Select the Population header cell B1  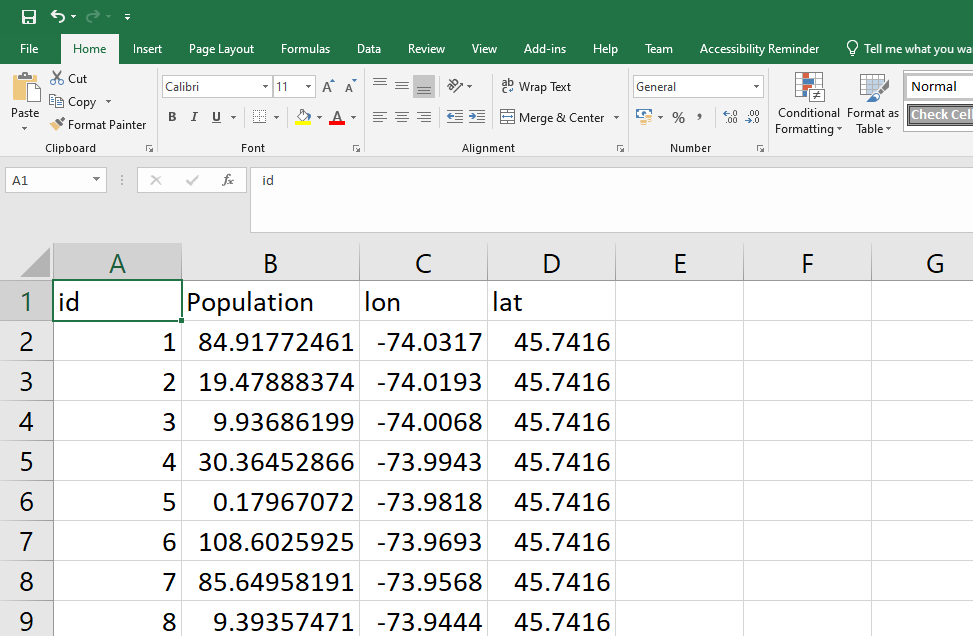tap(270, 302)
